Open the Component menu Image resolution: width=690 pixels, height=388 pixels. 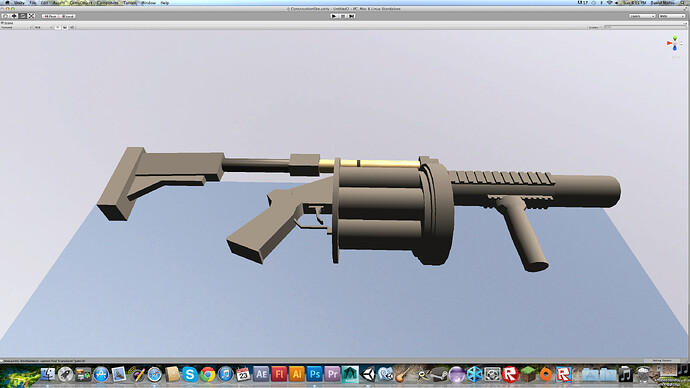(x=107, y=3)
